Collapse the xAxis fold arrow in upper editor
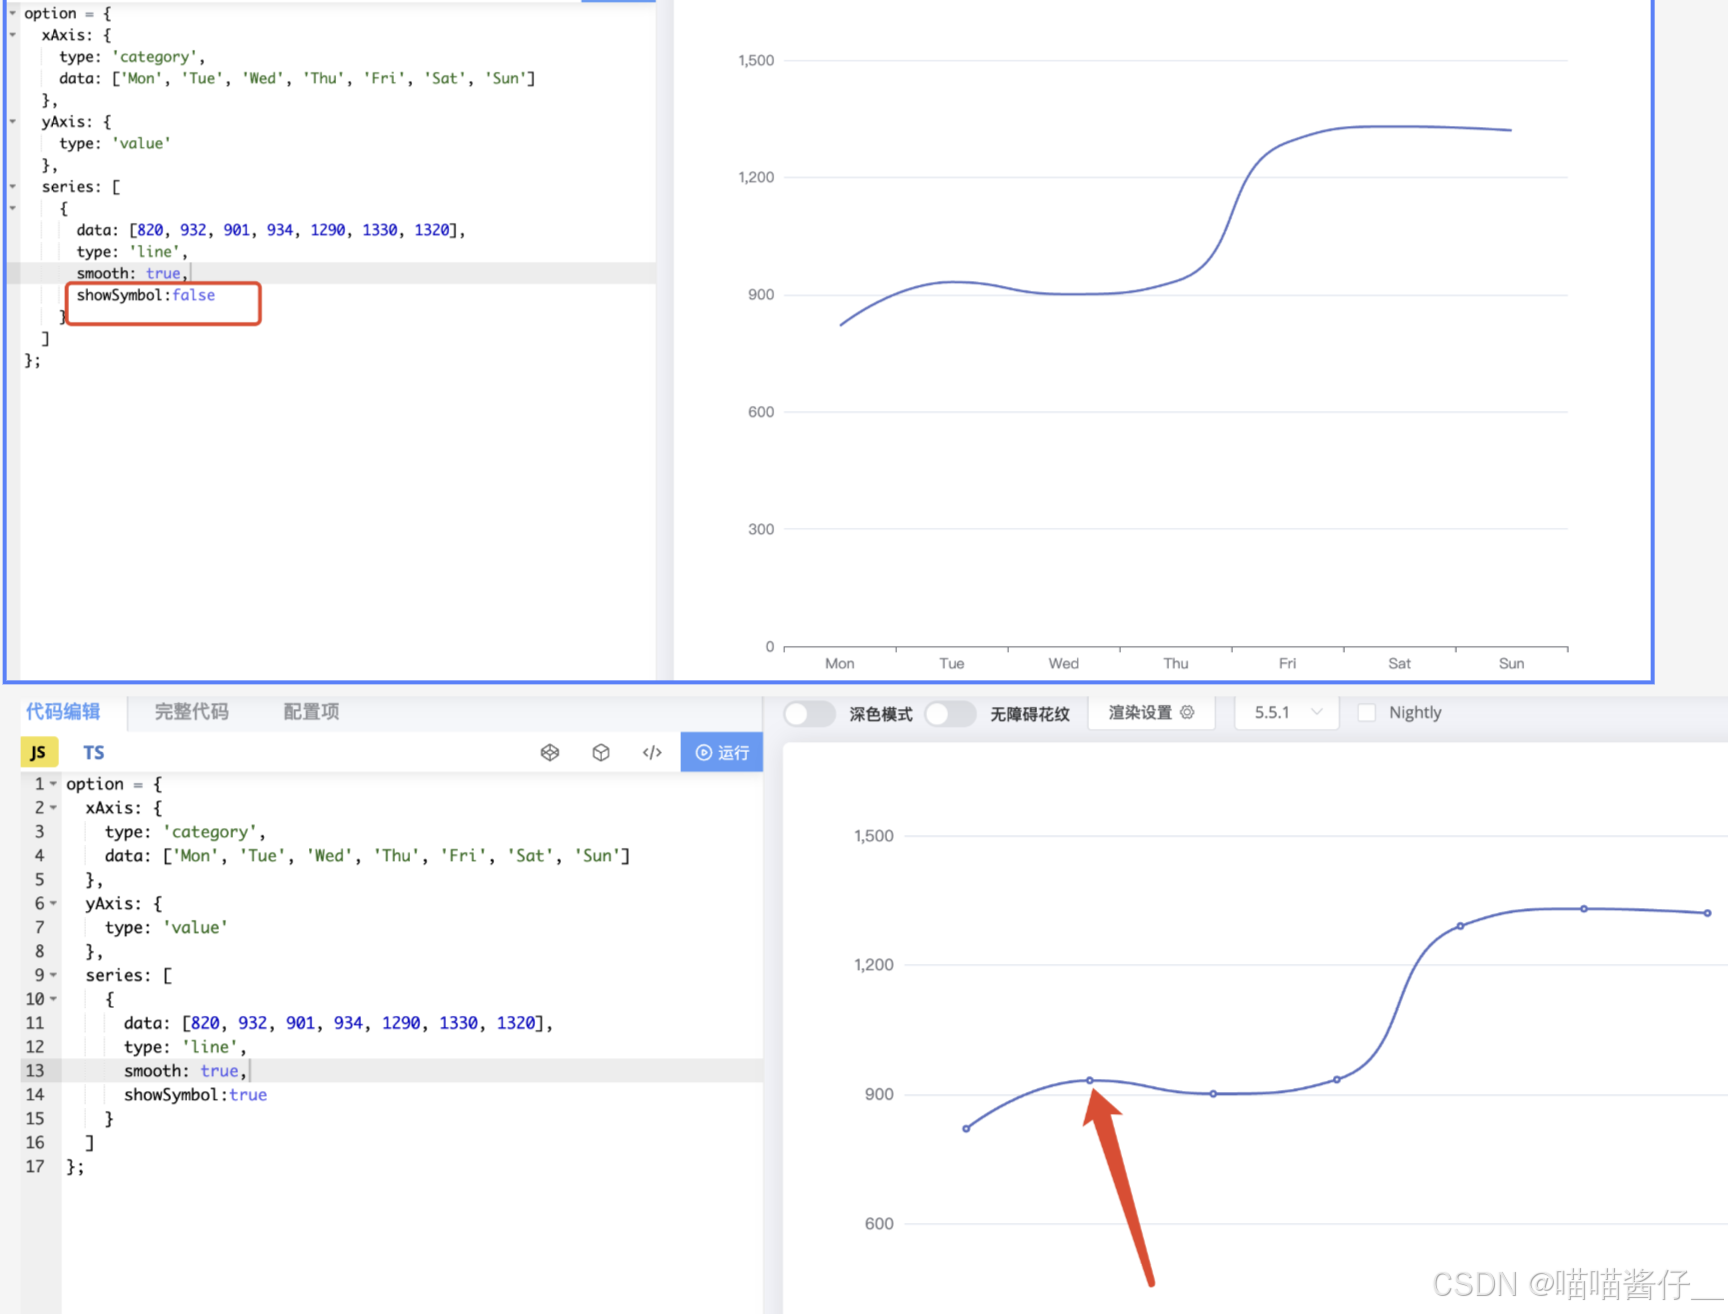 [13, 35]
